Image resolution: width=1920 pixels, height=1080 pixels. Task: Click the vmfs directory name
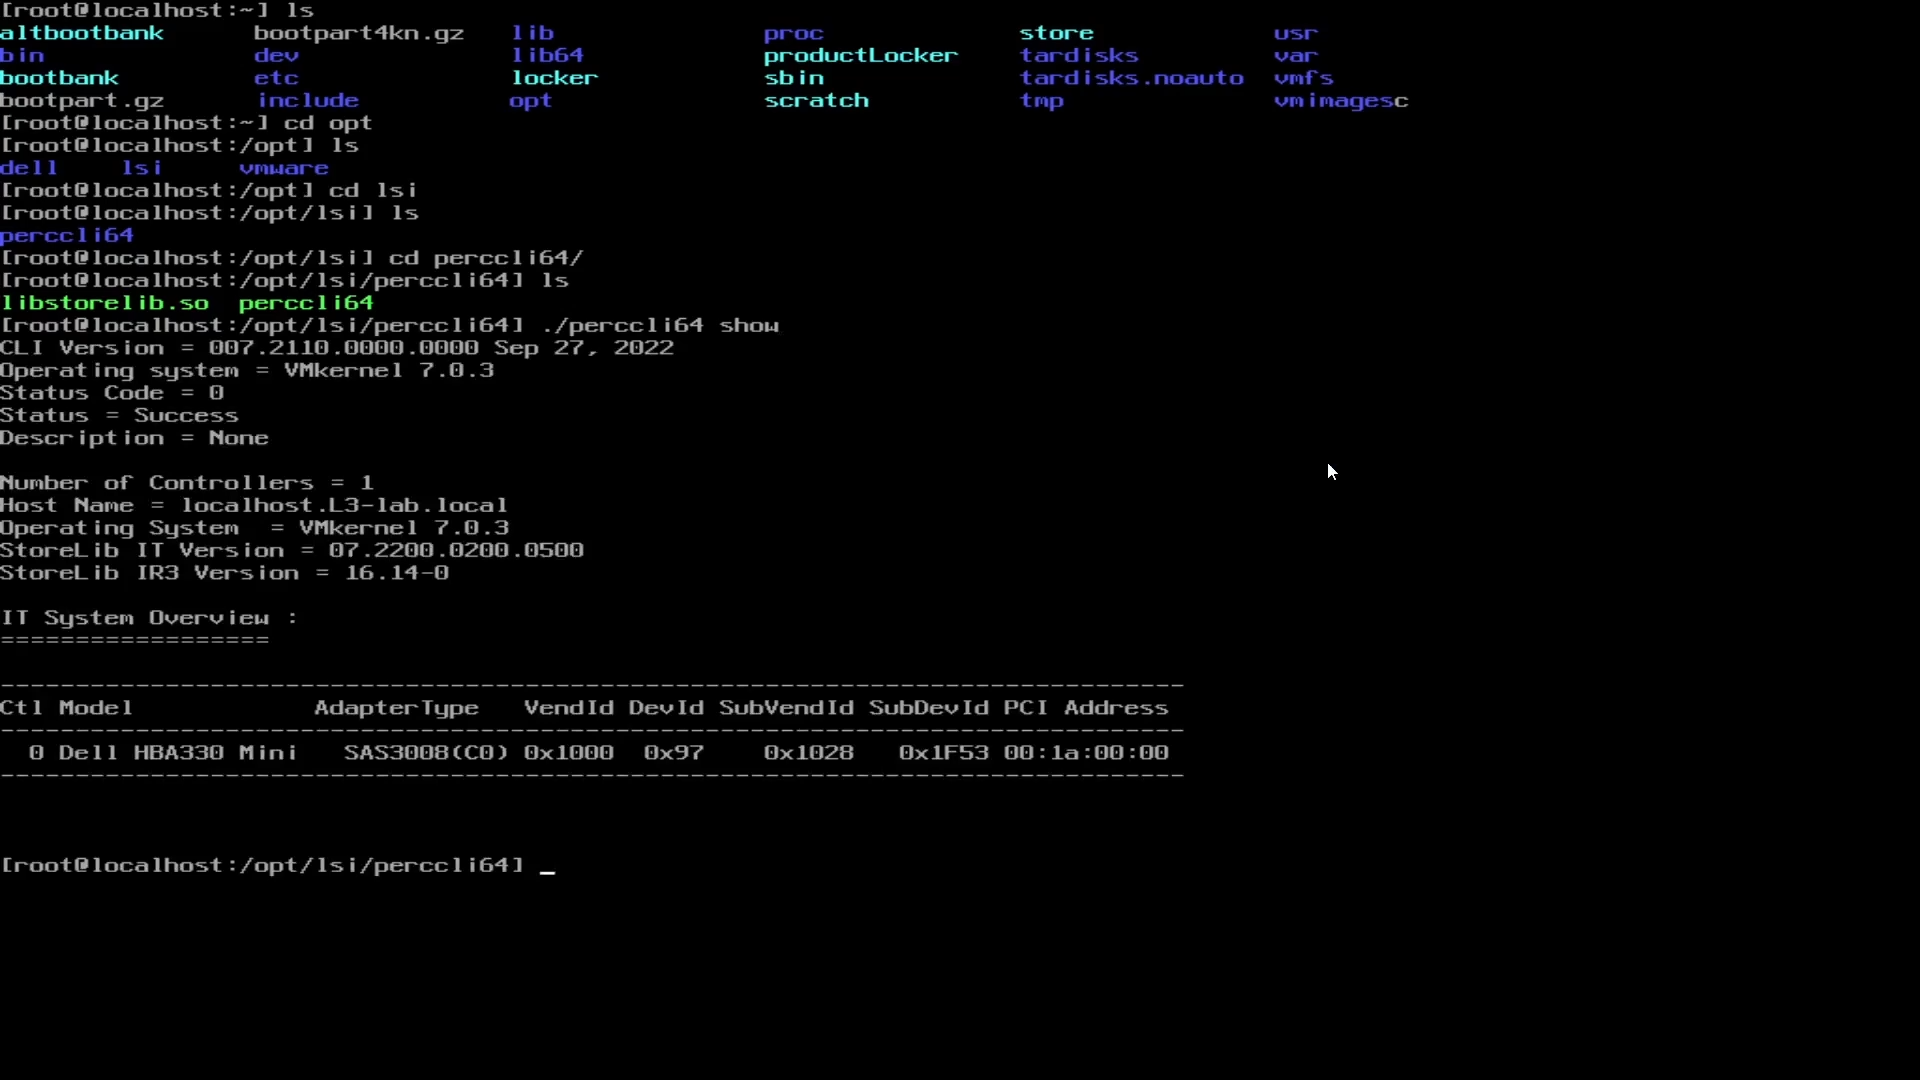pyautogui.click(x=1304, y=77)
